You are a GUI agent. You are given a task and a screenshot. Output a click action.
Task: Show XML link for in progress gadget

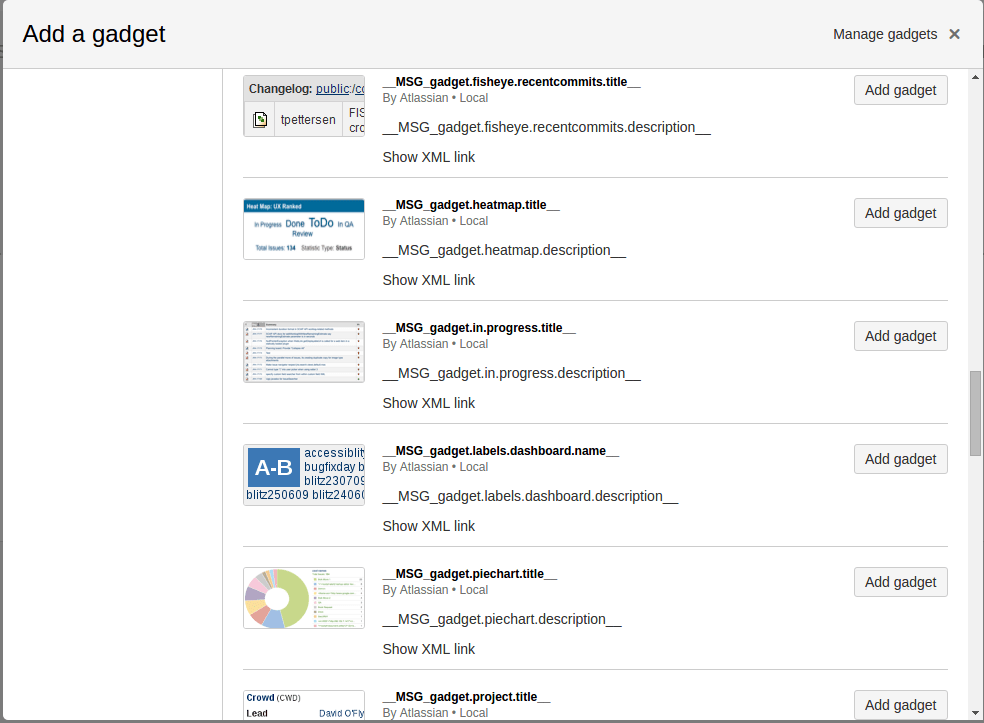coord(428,403)
